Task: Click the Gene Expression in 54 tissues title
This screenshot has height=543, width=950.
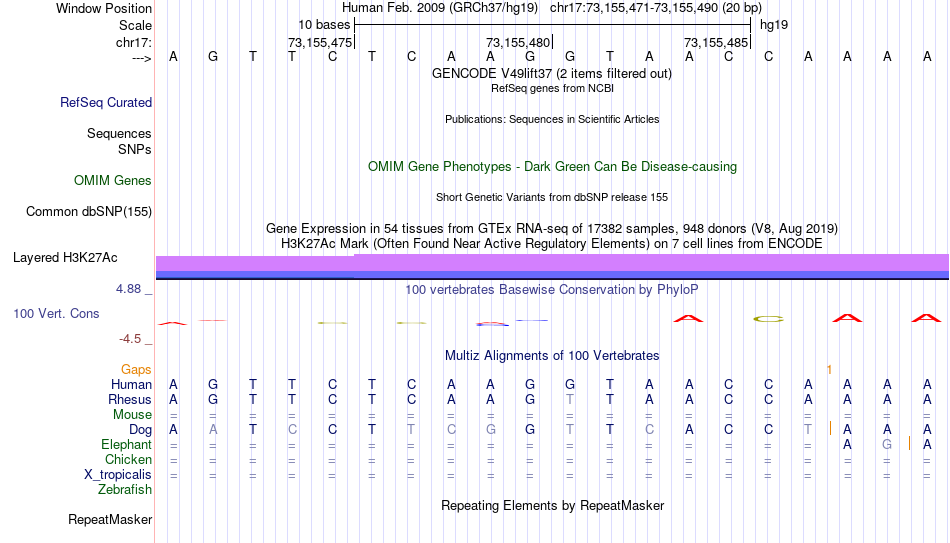Action: tap(552, 228)
